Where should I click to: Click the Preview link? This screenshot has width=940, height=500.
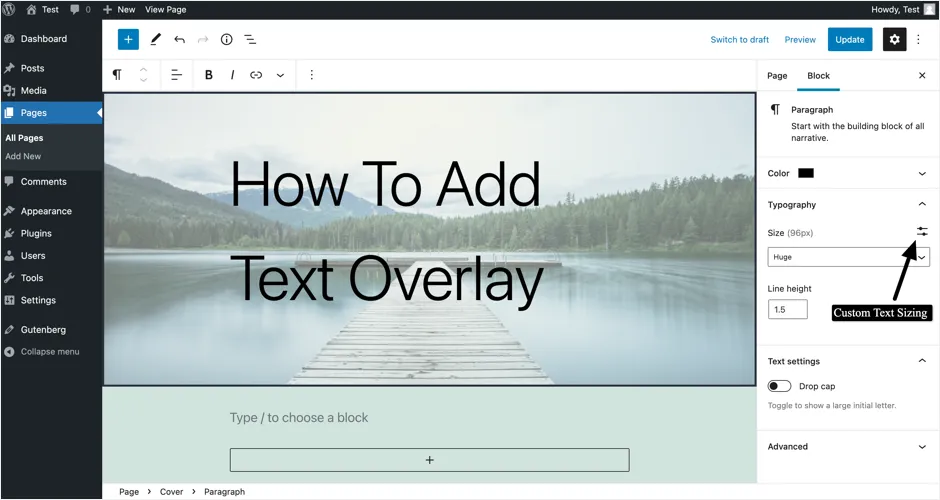[800, 40]
